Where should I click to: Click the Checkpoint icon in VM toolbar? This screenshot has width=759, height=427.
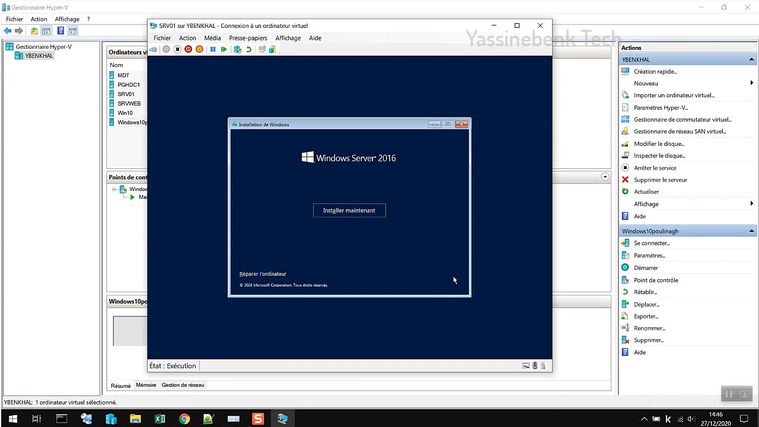tap(237, 49)
